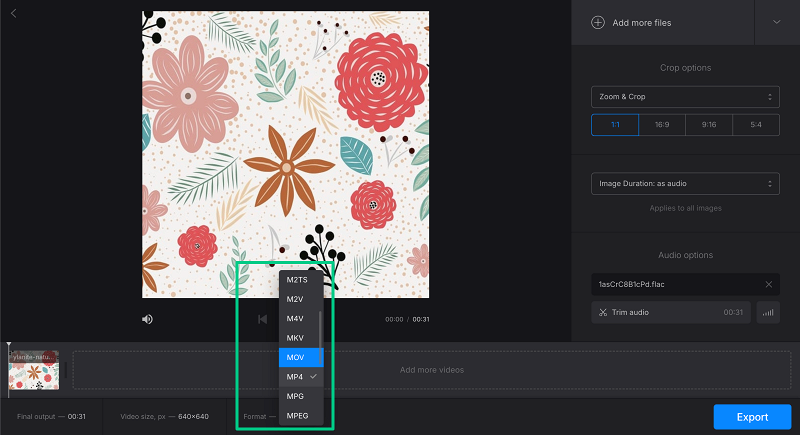Choose M4V format
This screenshot has height=435, width=800.
click(301, 319)
